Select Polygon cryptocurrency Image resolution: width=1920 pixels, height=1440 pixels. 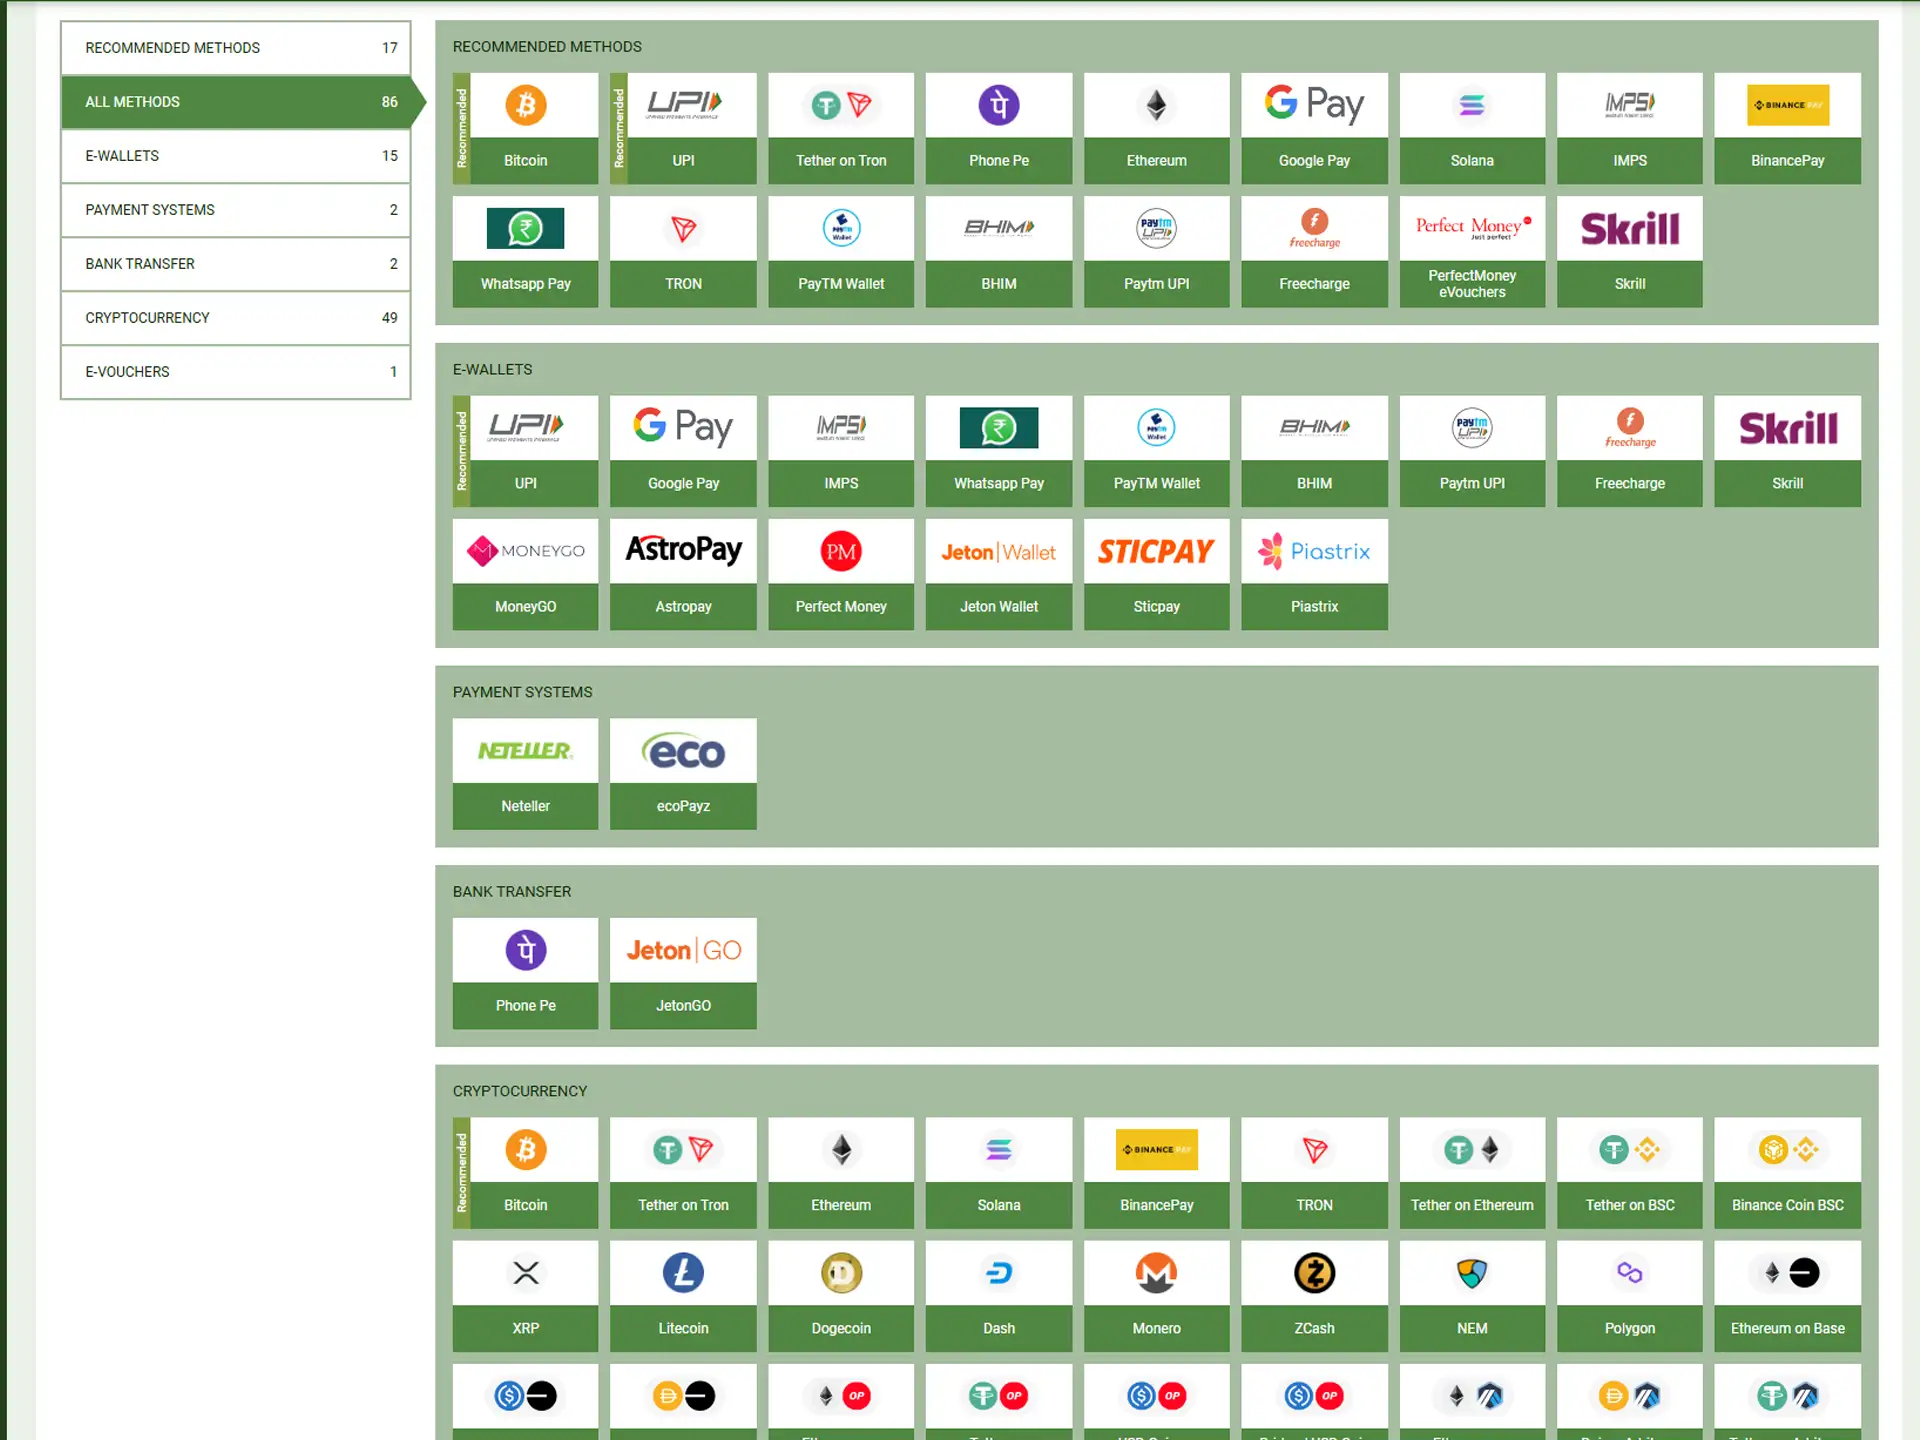coord(1630,1296)
